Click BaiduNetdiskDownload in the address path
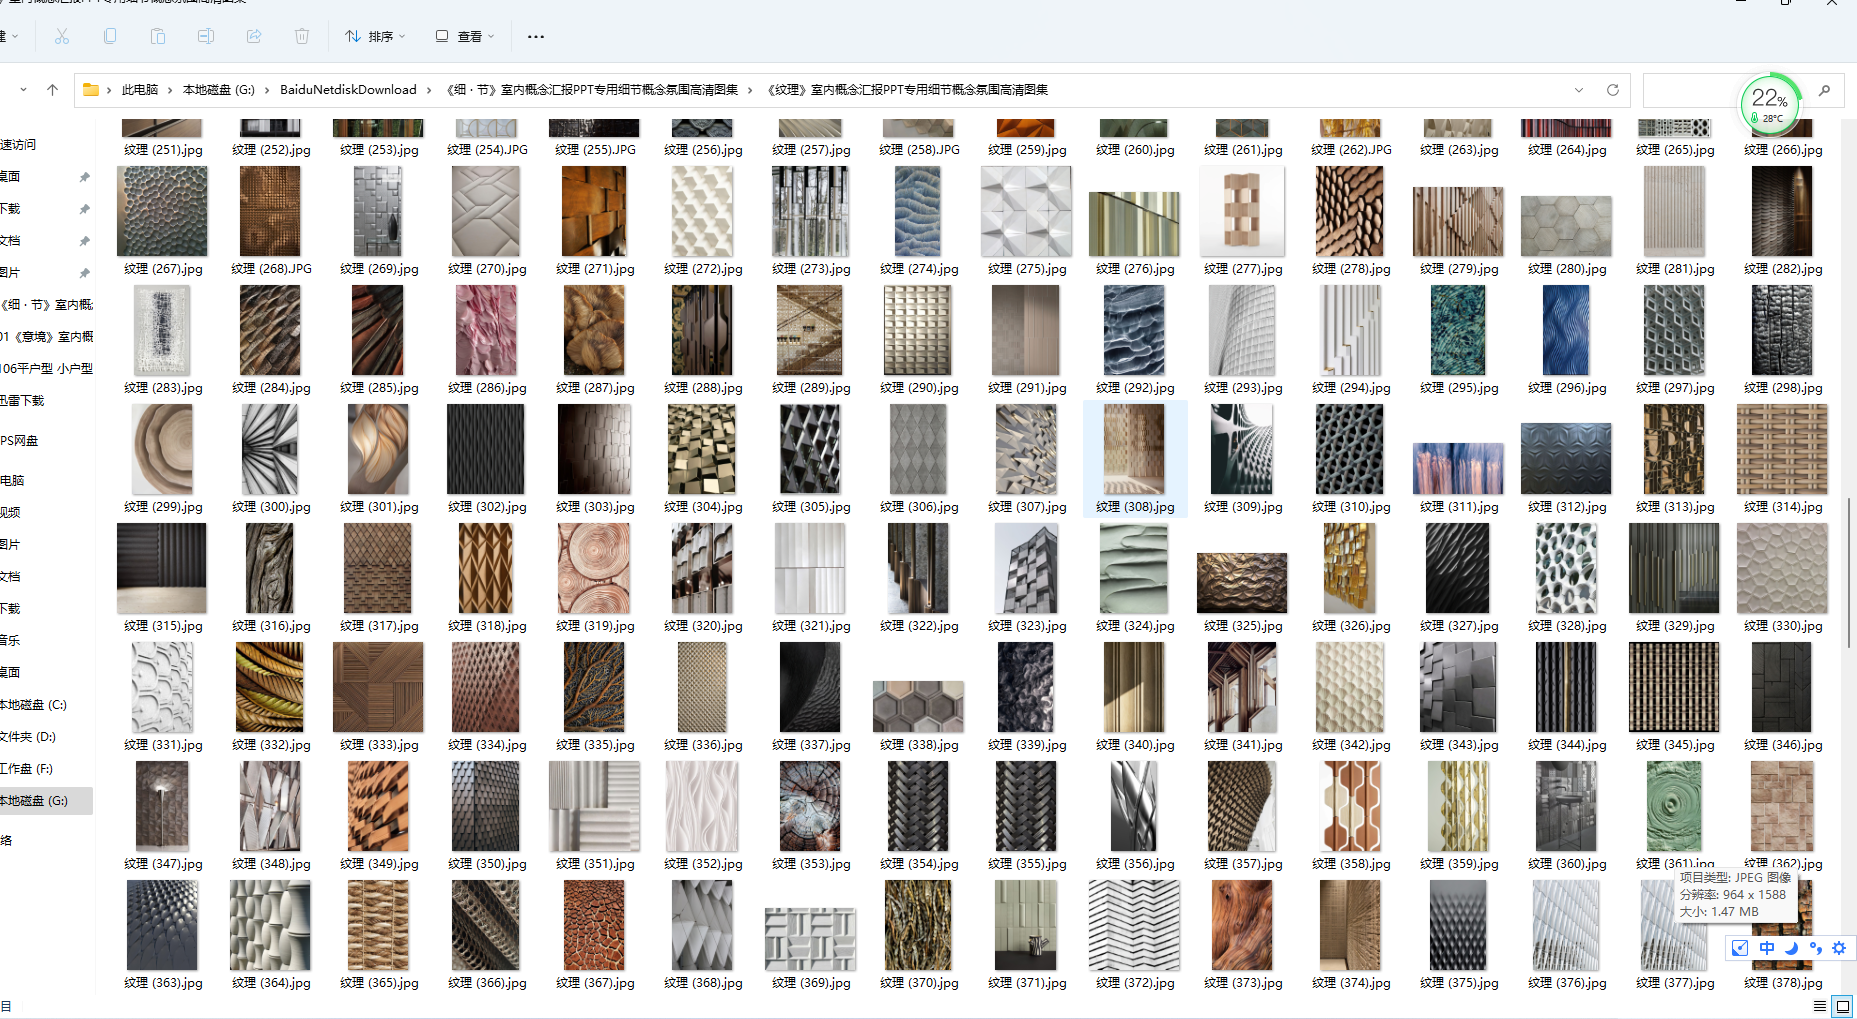This screenshot has height=1019, width=1857. 348,90
